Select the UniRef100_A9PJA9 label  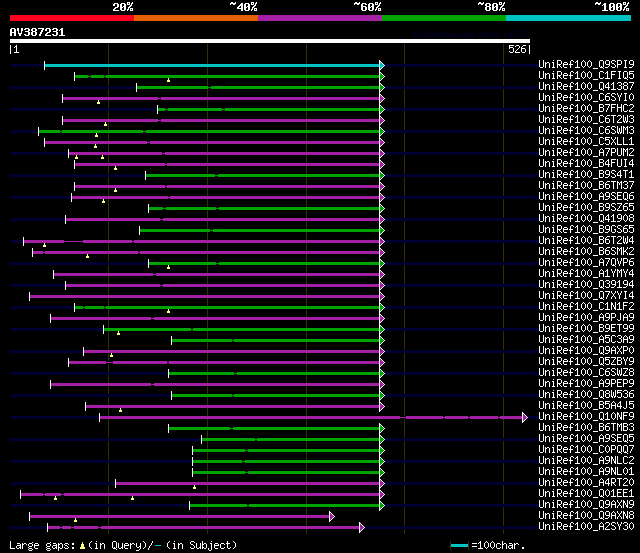586,318
